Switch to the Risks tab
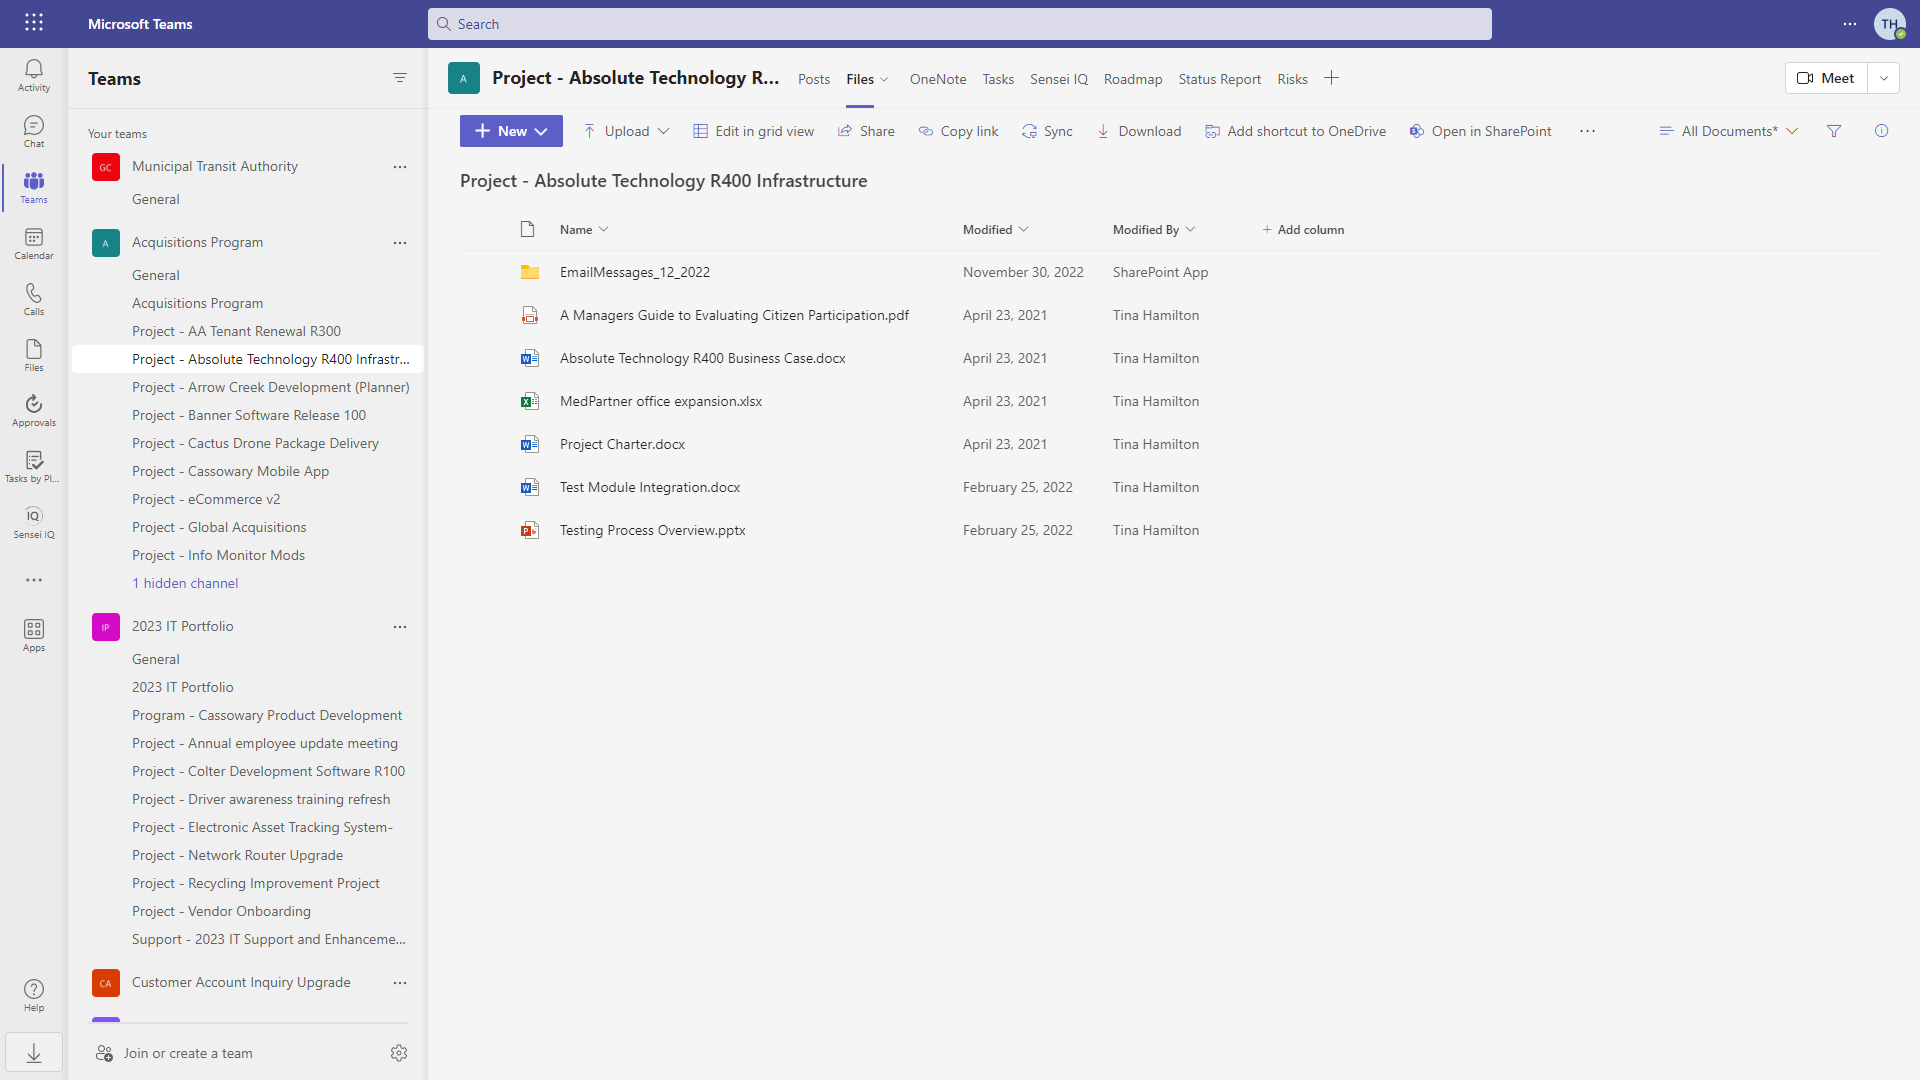The height and width of the screenshot is (1080, 1920). pyautogui.click(x=1293, y=79)
